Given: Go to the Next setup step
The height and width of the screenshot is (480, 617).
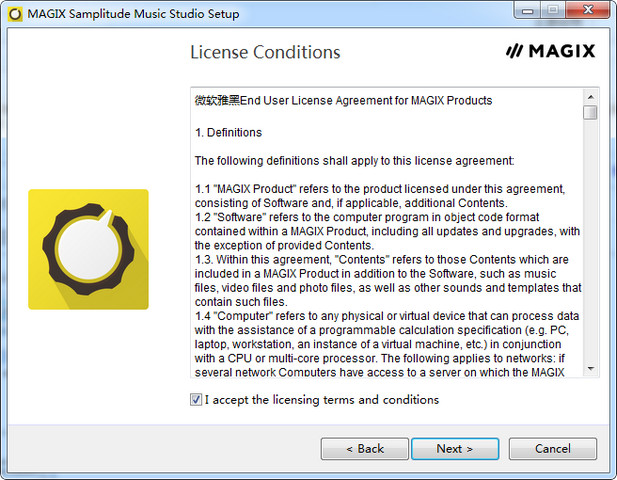Looking at the screenshot, I should point(455,449).
